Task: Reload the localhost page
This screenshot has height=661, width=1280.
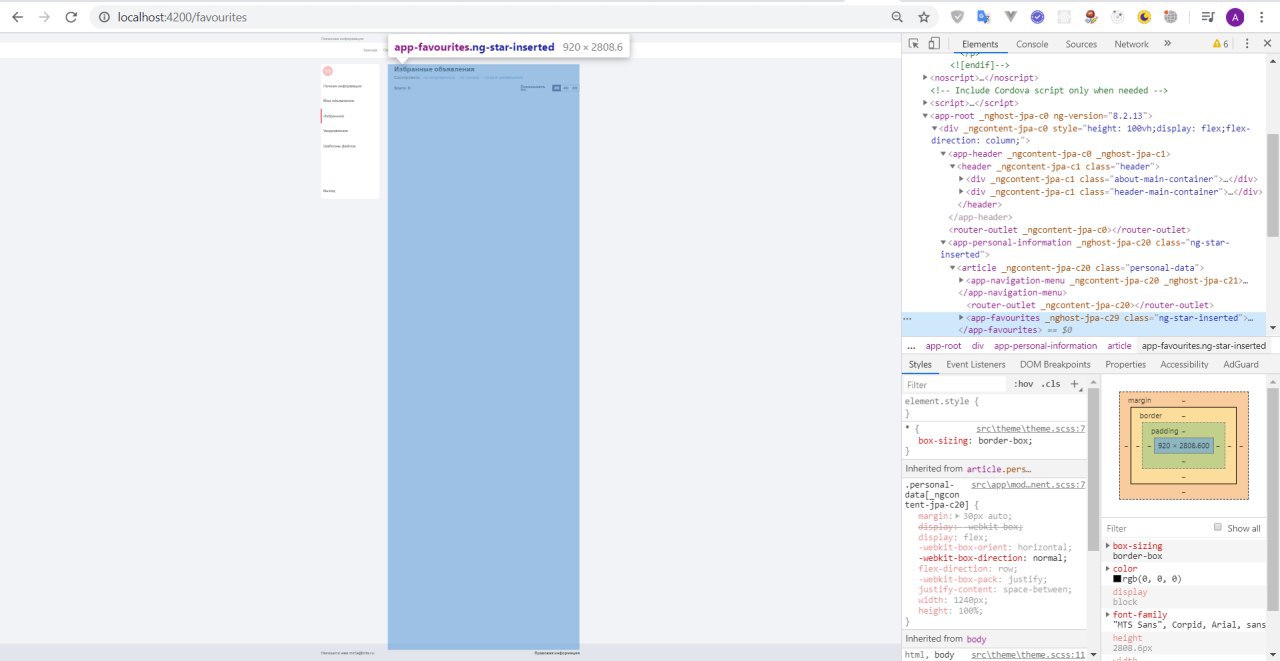Action: [71, 17]
